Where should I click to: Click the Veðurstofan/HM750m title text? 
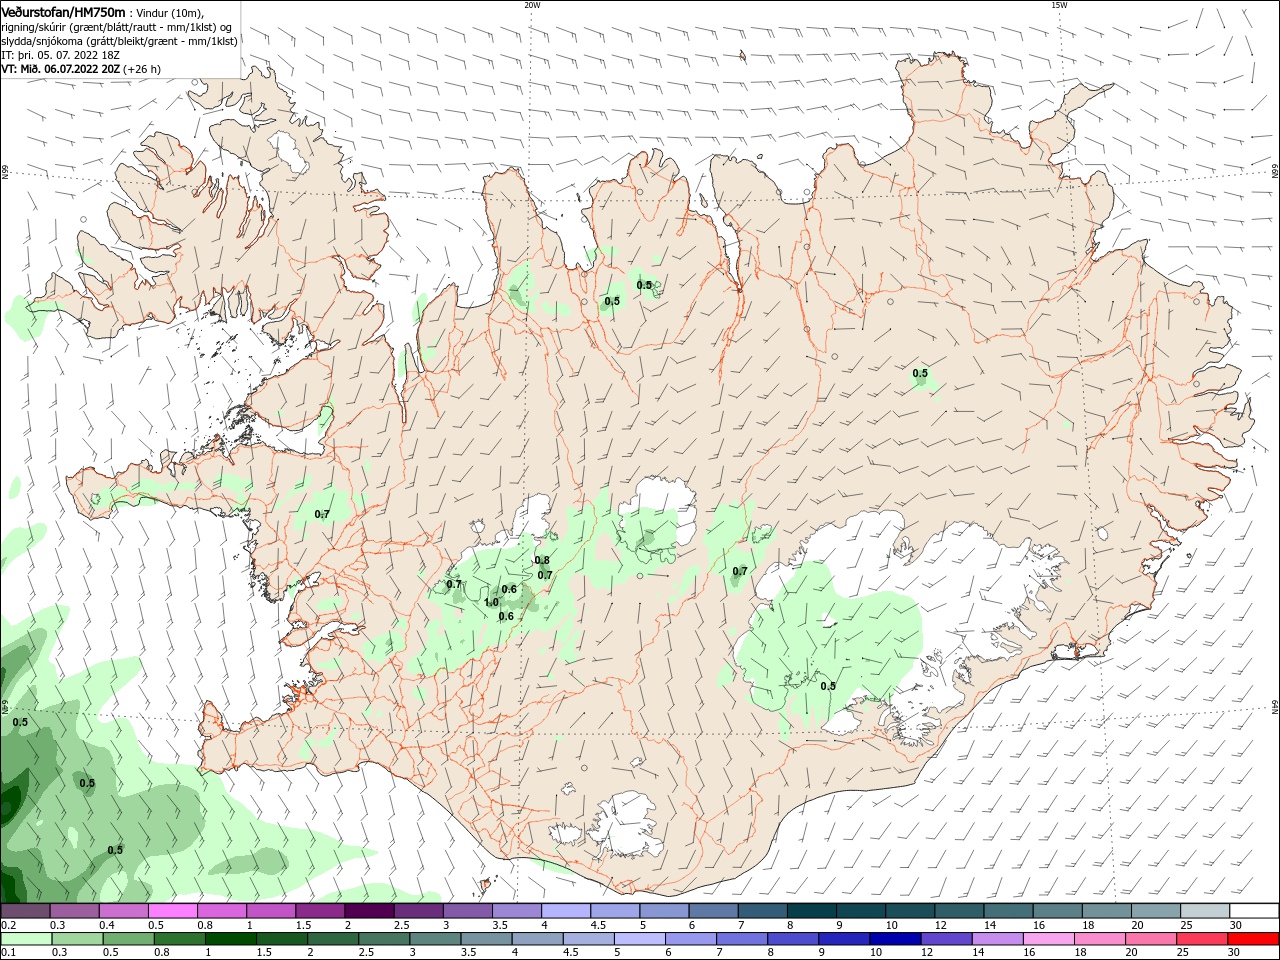(x=64, y=11)
